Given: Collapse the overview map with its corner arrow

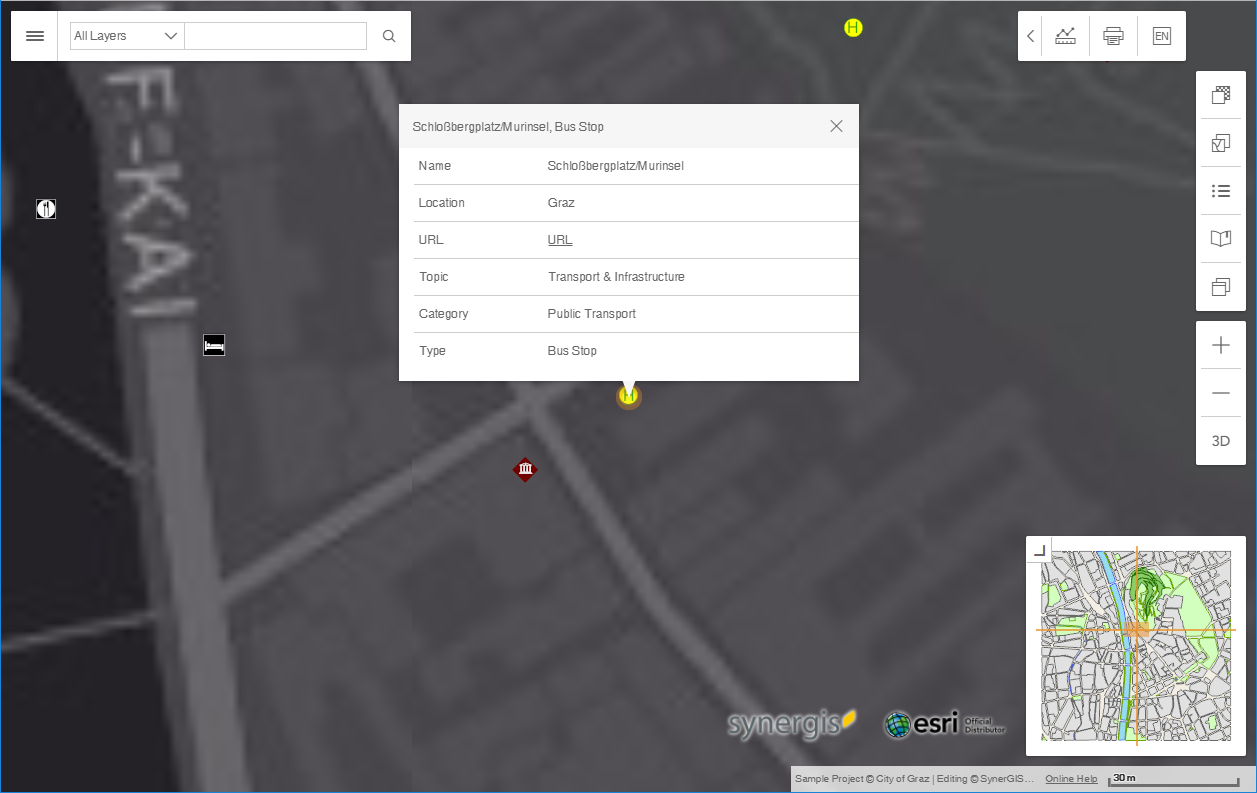Looking at the screenshot, I should pyautogui.click(x=1037, y=549).
